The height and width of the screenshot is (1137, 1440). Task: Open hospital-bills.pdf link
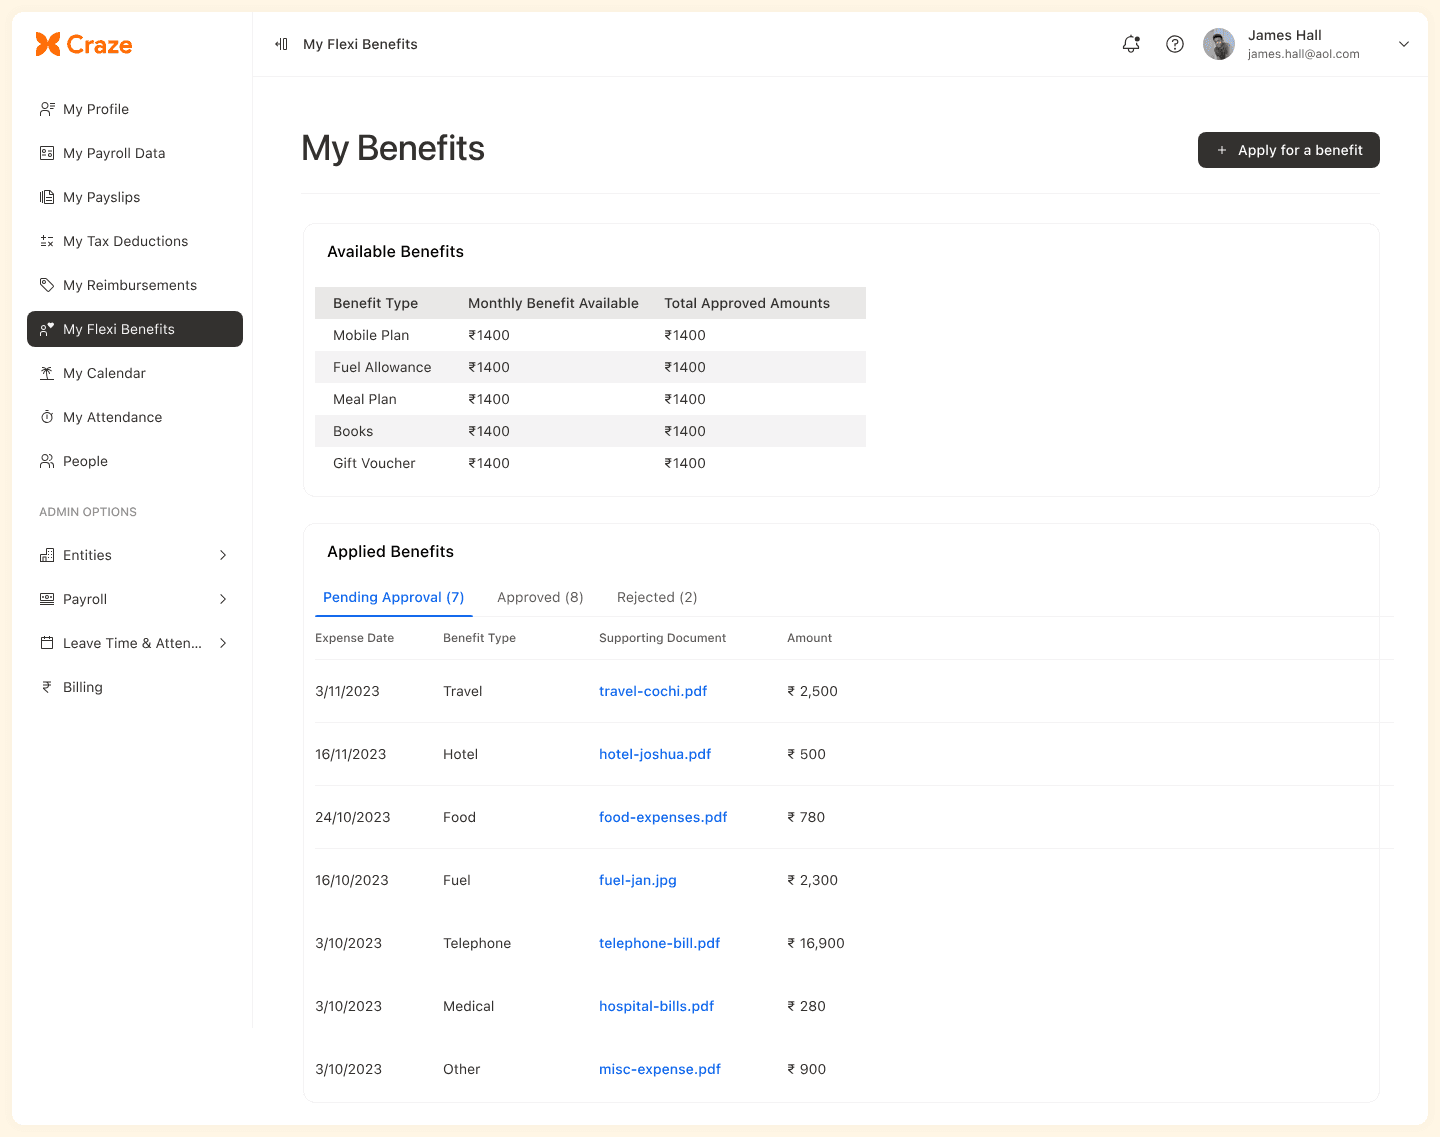click(657, 1006)
